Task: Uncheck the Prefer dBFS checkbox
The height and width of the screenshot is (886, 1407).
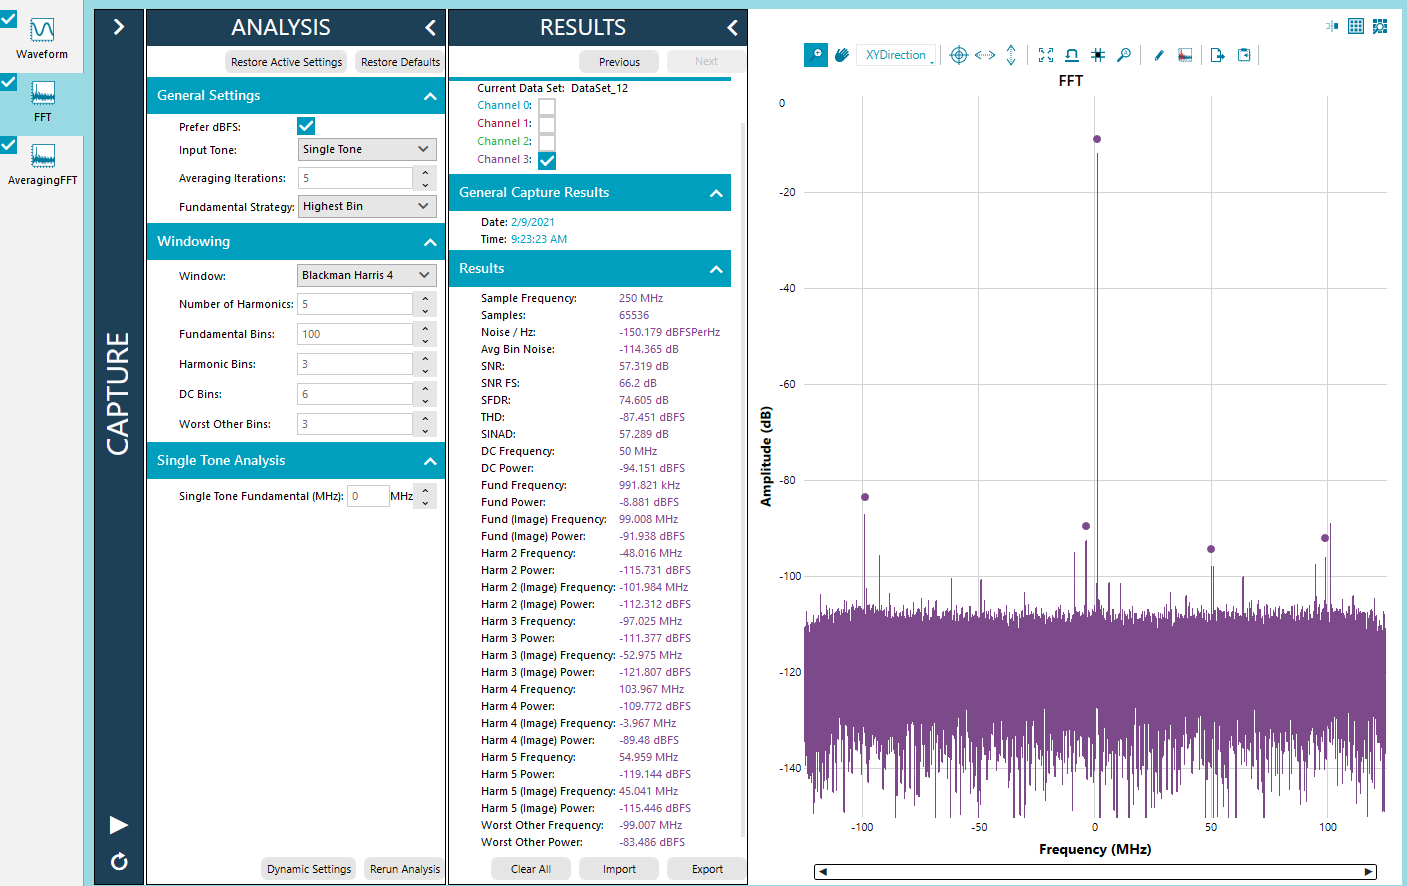Action: (x=306, y=126)
